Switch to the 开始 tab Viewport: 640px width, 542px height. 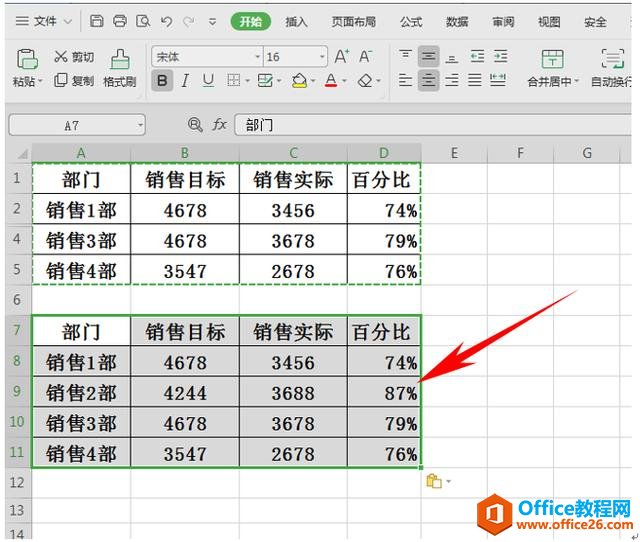tap(251, 21)
